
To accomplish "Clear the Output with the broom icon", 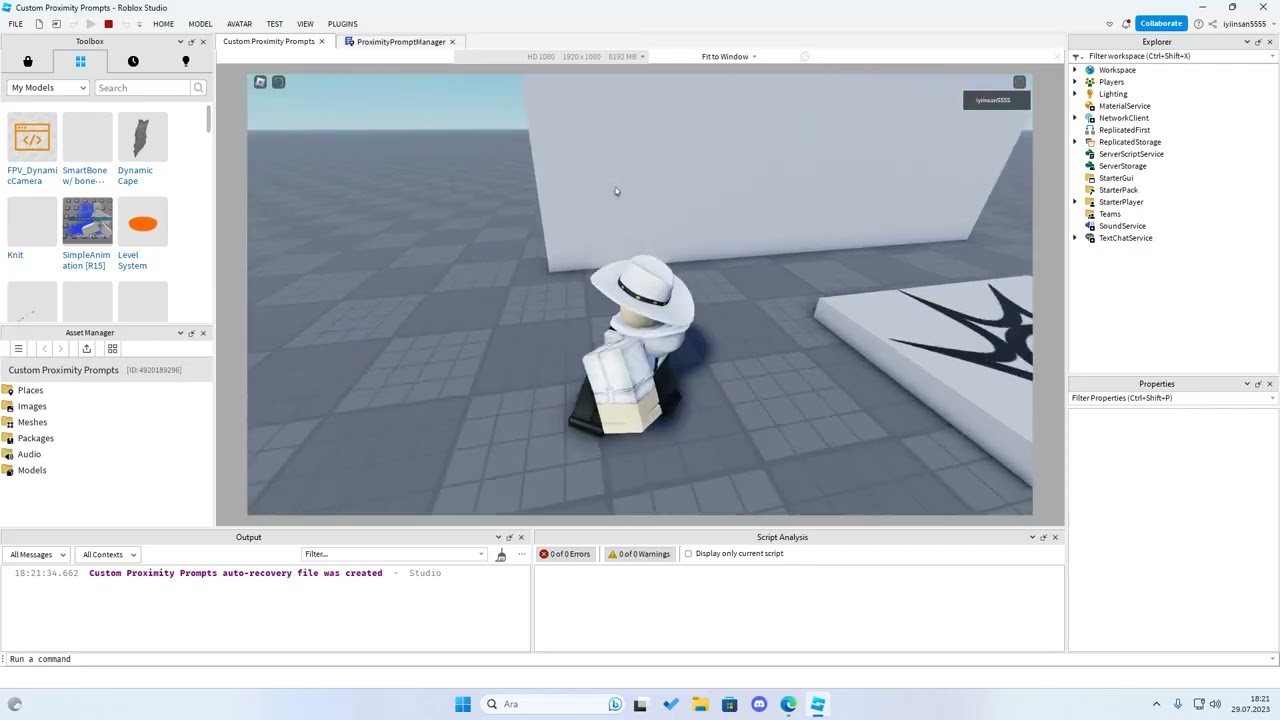I will (x=501, y=555).
